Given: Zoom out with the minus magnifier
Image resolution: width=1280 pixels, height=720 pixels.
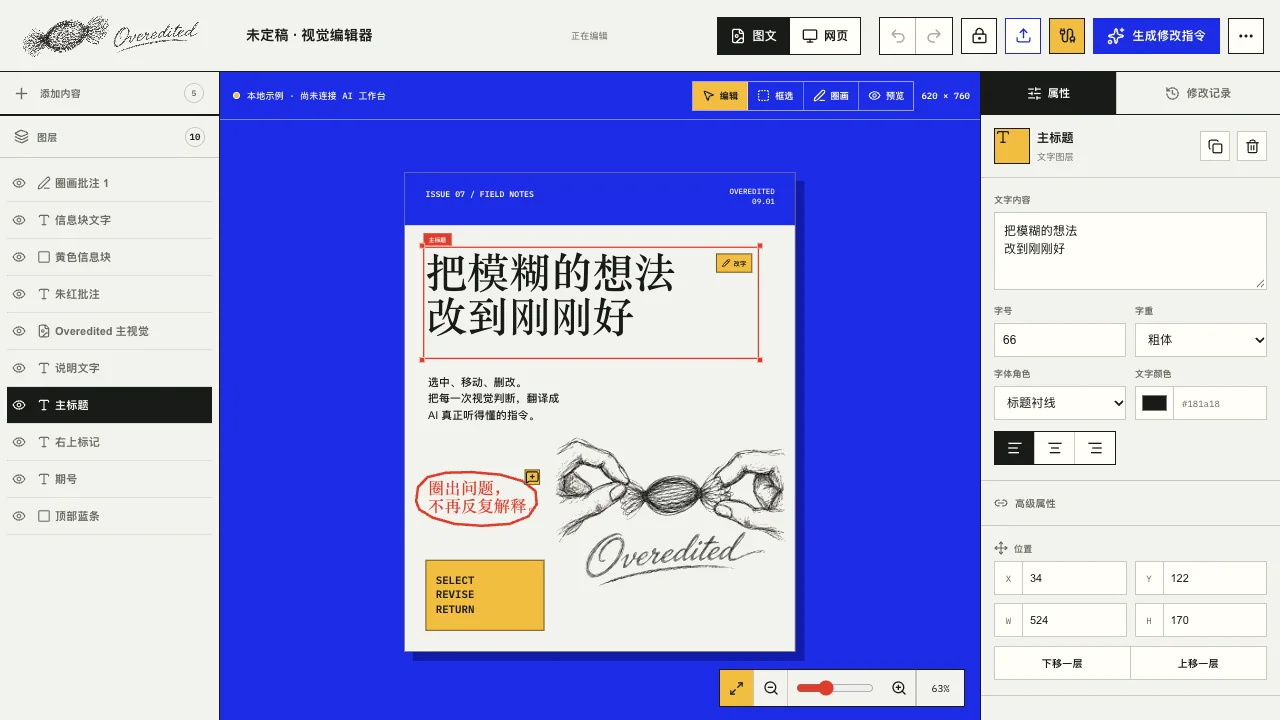Looking at the screenshot, I should [x=771, y=688].
